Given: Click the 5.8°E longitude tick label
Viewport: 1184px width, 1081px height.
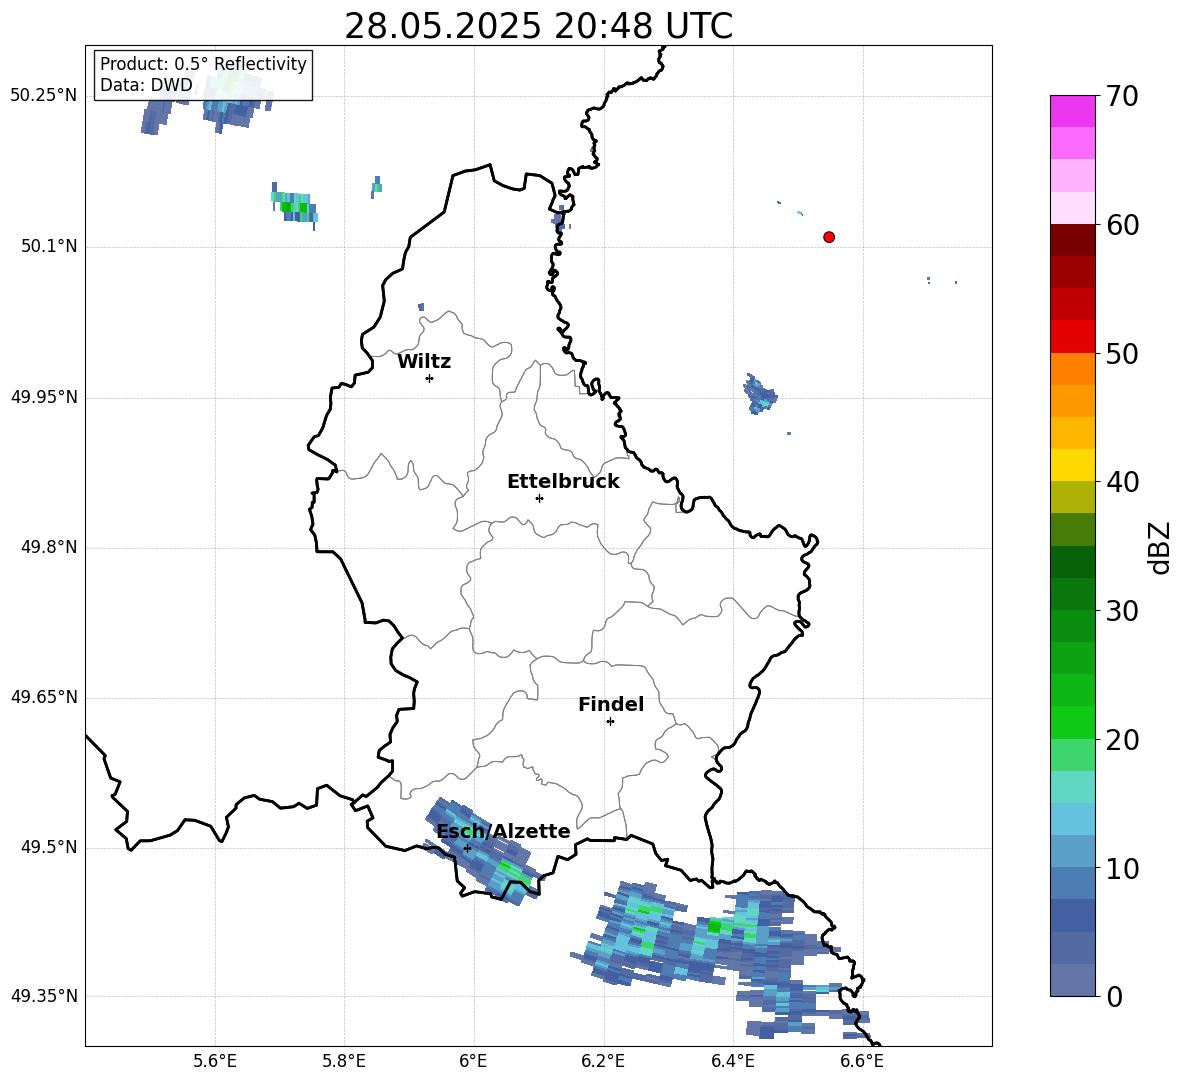Looking at the screenshot, I should (344, 1061).
